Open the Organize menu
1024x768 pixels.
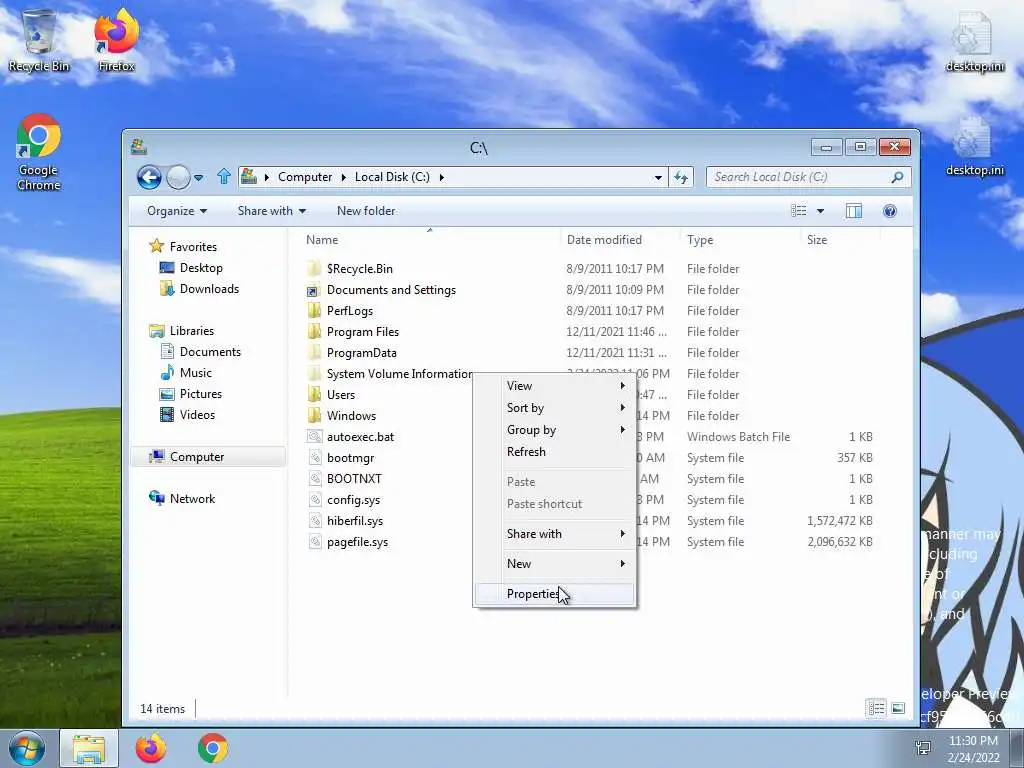point(177,211)
